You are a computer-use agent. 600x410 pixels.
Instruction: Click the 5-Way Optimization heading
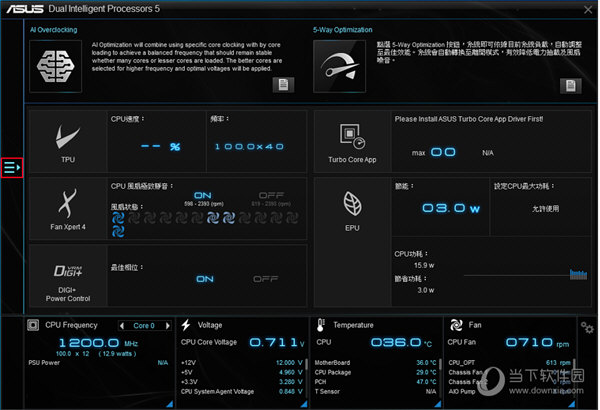(342, 30)
